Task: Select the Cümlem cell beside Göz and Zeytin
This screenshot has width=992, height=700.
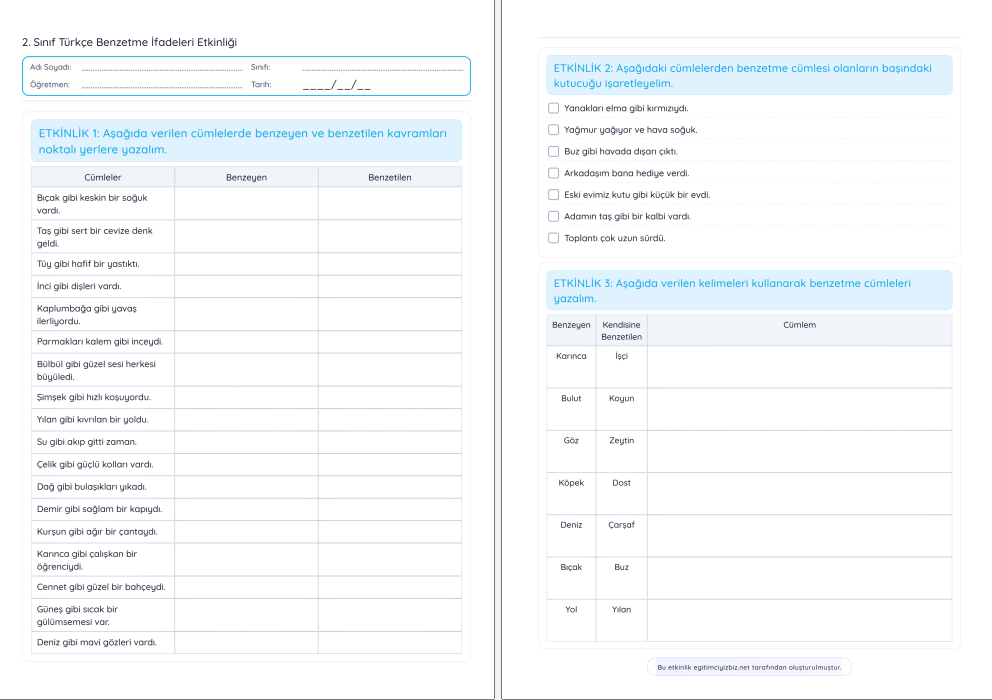Action: (799, 451)
